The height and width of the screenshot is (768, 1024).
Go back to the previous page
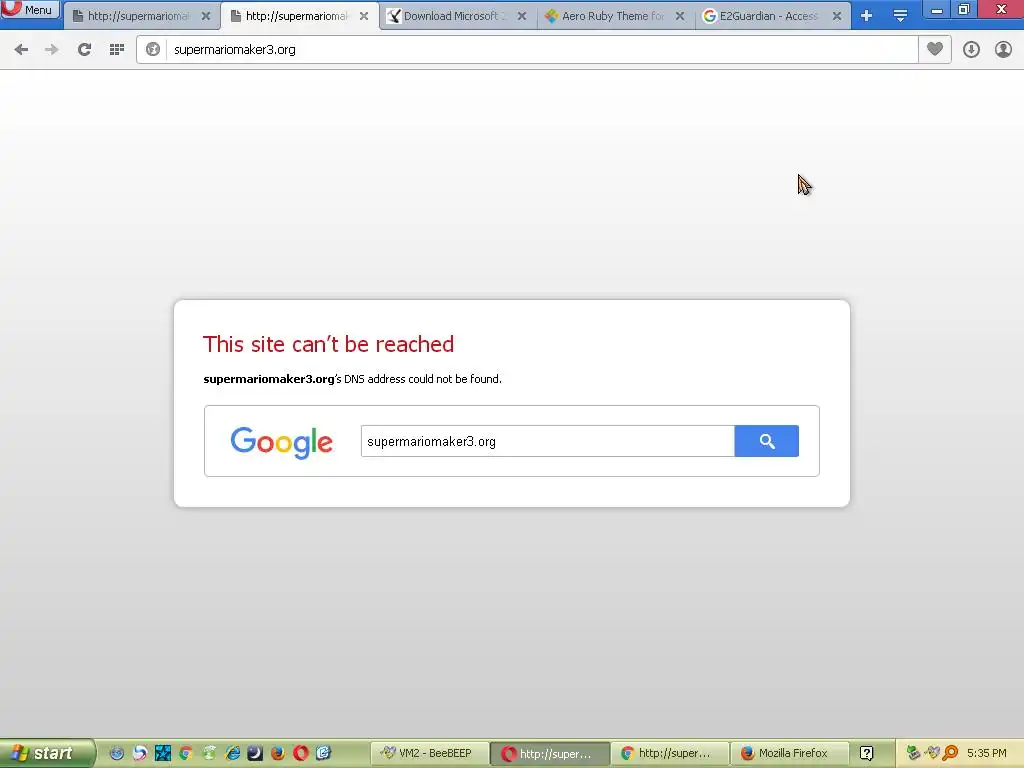click(x=21, y=50)
